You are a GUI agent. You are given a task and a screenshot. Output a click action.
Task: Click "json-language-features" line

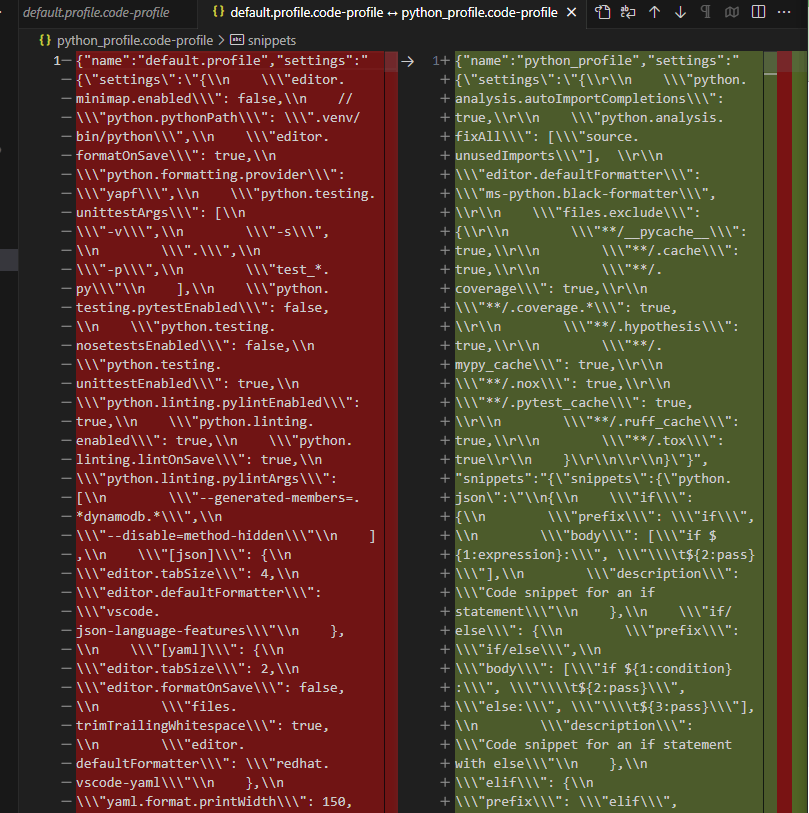(x=210, y=630)
